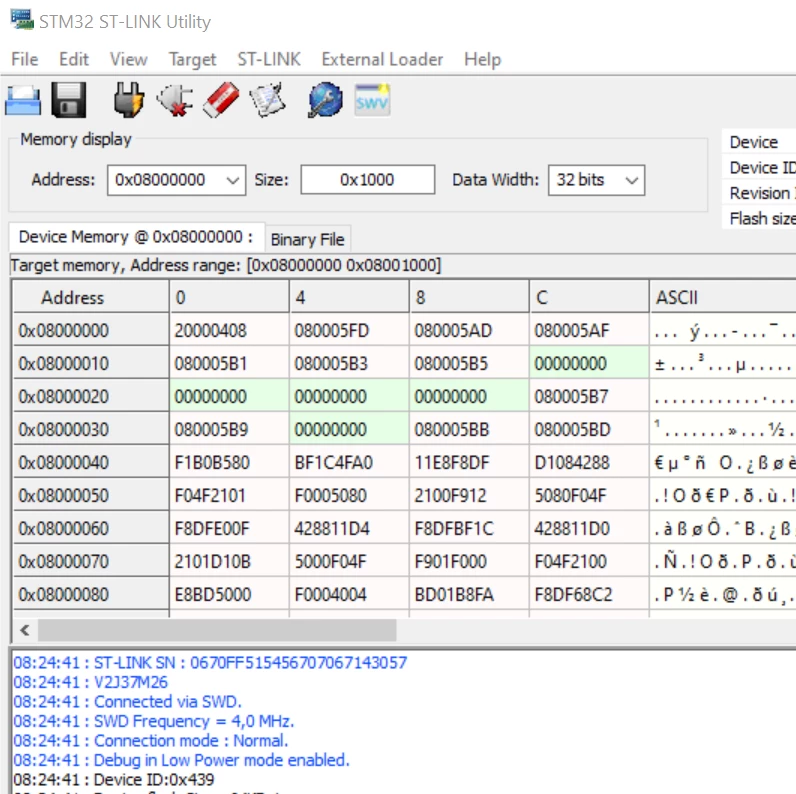Select memory cell F8DF68C2

(588, 594)
